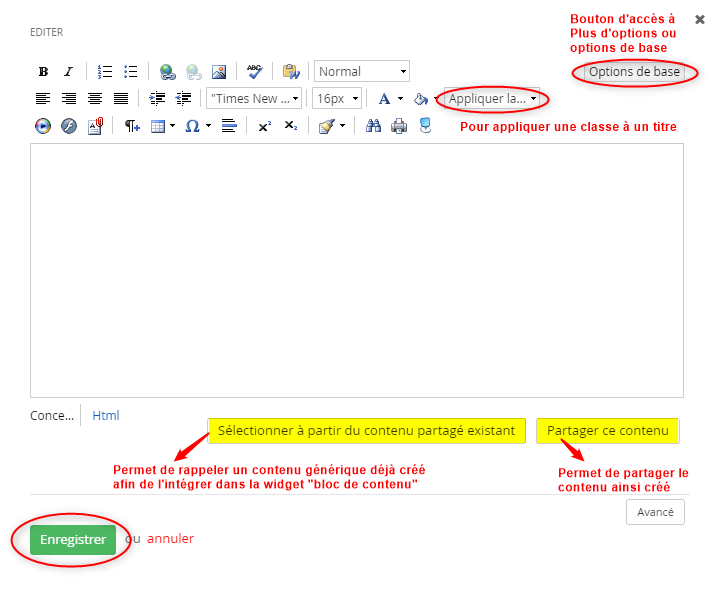The width and height of the screenshot is (720, 608).
Task: Click the text foreground color picker
Action: (x=384, y=99)
